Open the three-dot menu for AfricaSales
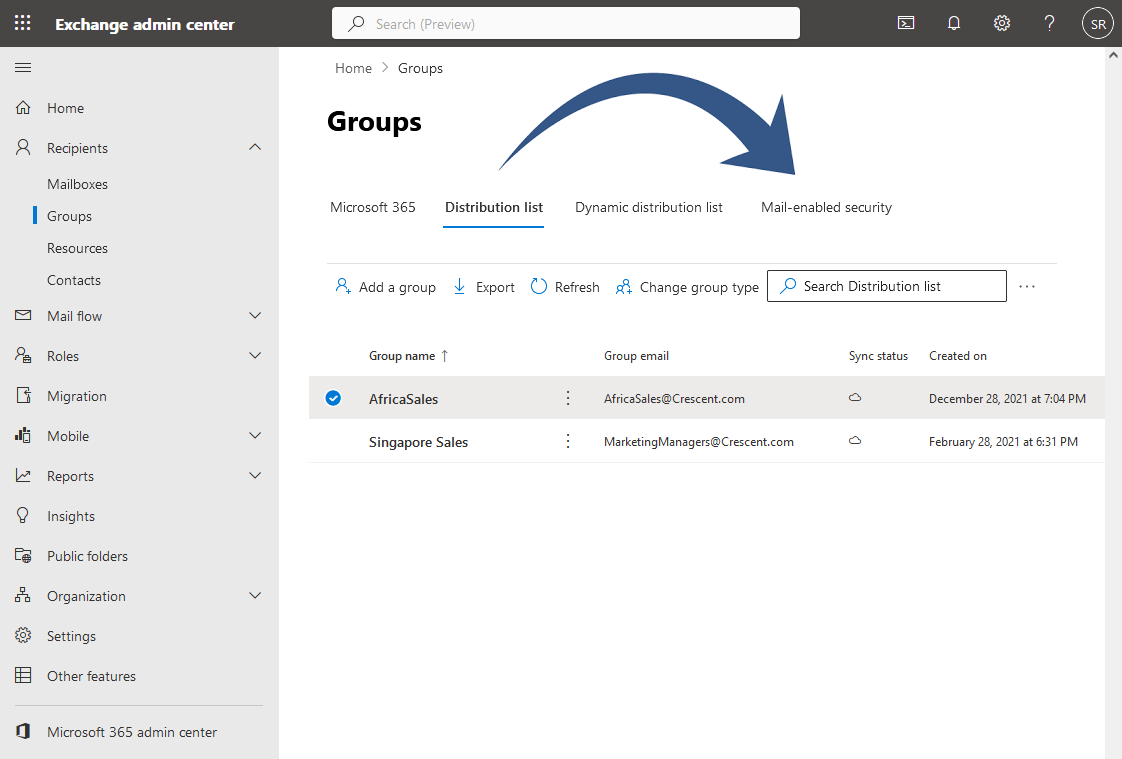The image size is (1122, 759). click(x=568, y=397)
